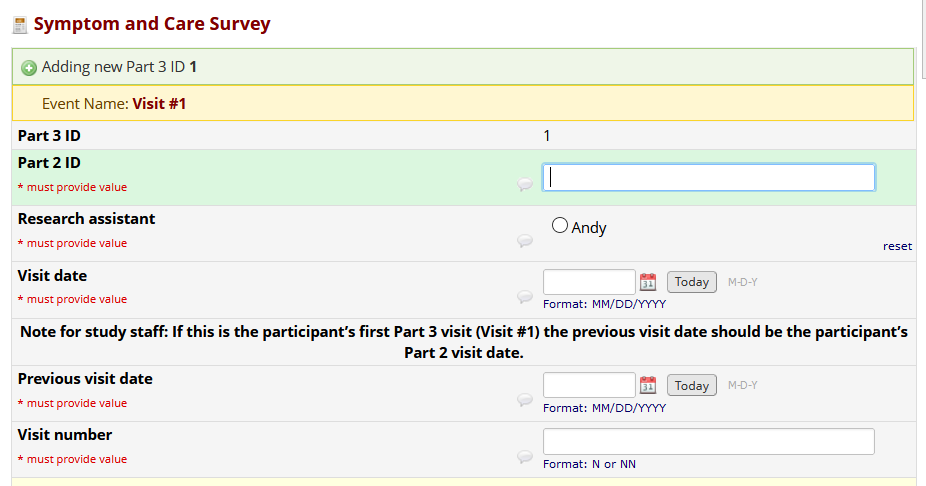This screenshot has width=926, height=486.
Task: Click into the Previous visit date input box
Action: pyautogui.click(x=589, y=386)
